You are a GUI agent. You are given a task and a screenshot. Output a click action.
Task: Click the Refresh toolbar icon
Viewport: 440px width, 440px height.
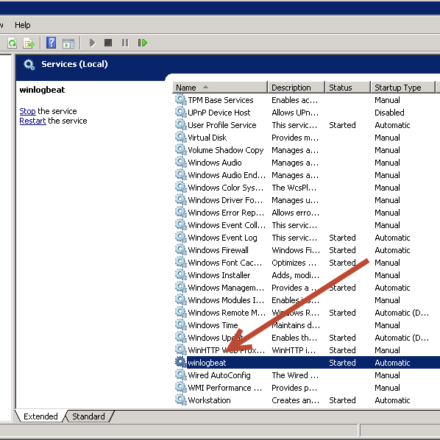[x=12, y=43]
